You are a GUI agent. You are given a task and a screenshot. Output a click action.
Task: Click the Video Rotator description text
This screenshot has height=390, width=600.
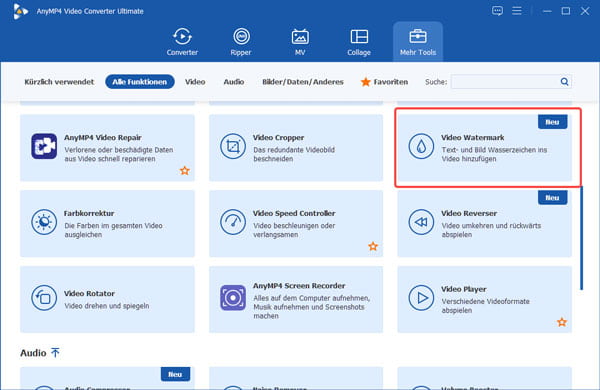pos(106,306)
